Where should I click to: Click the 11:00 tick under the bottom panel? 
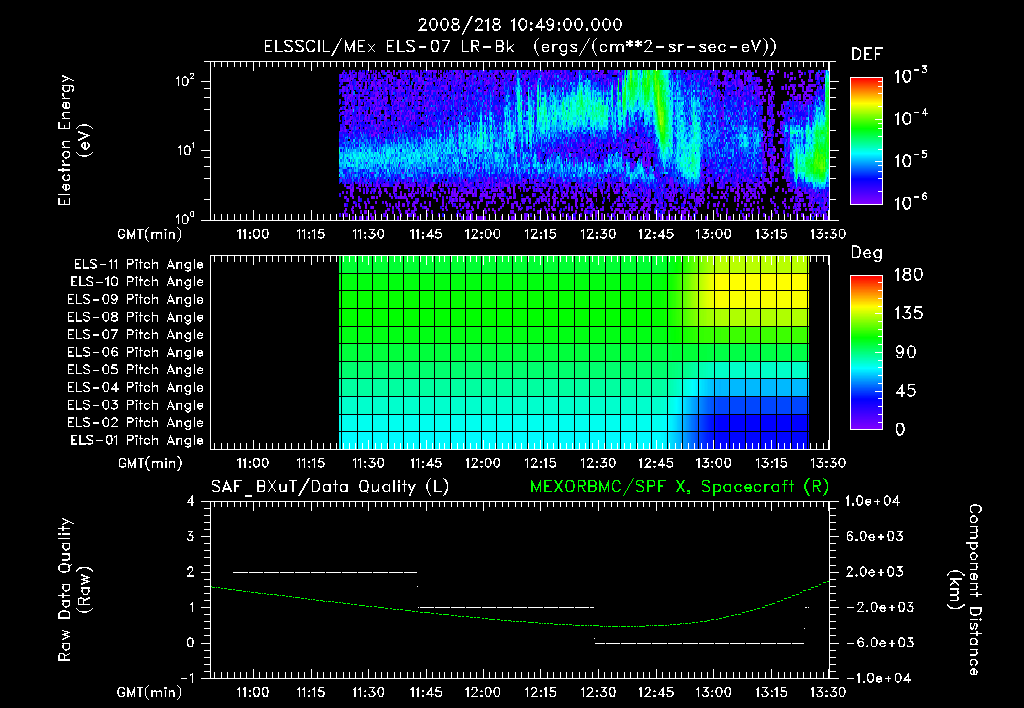coord(252,692)
